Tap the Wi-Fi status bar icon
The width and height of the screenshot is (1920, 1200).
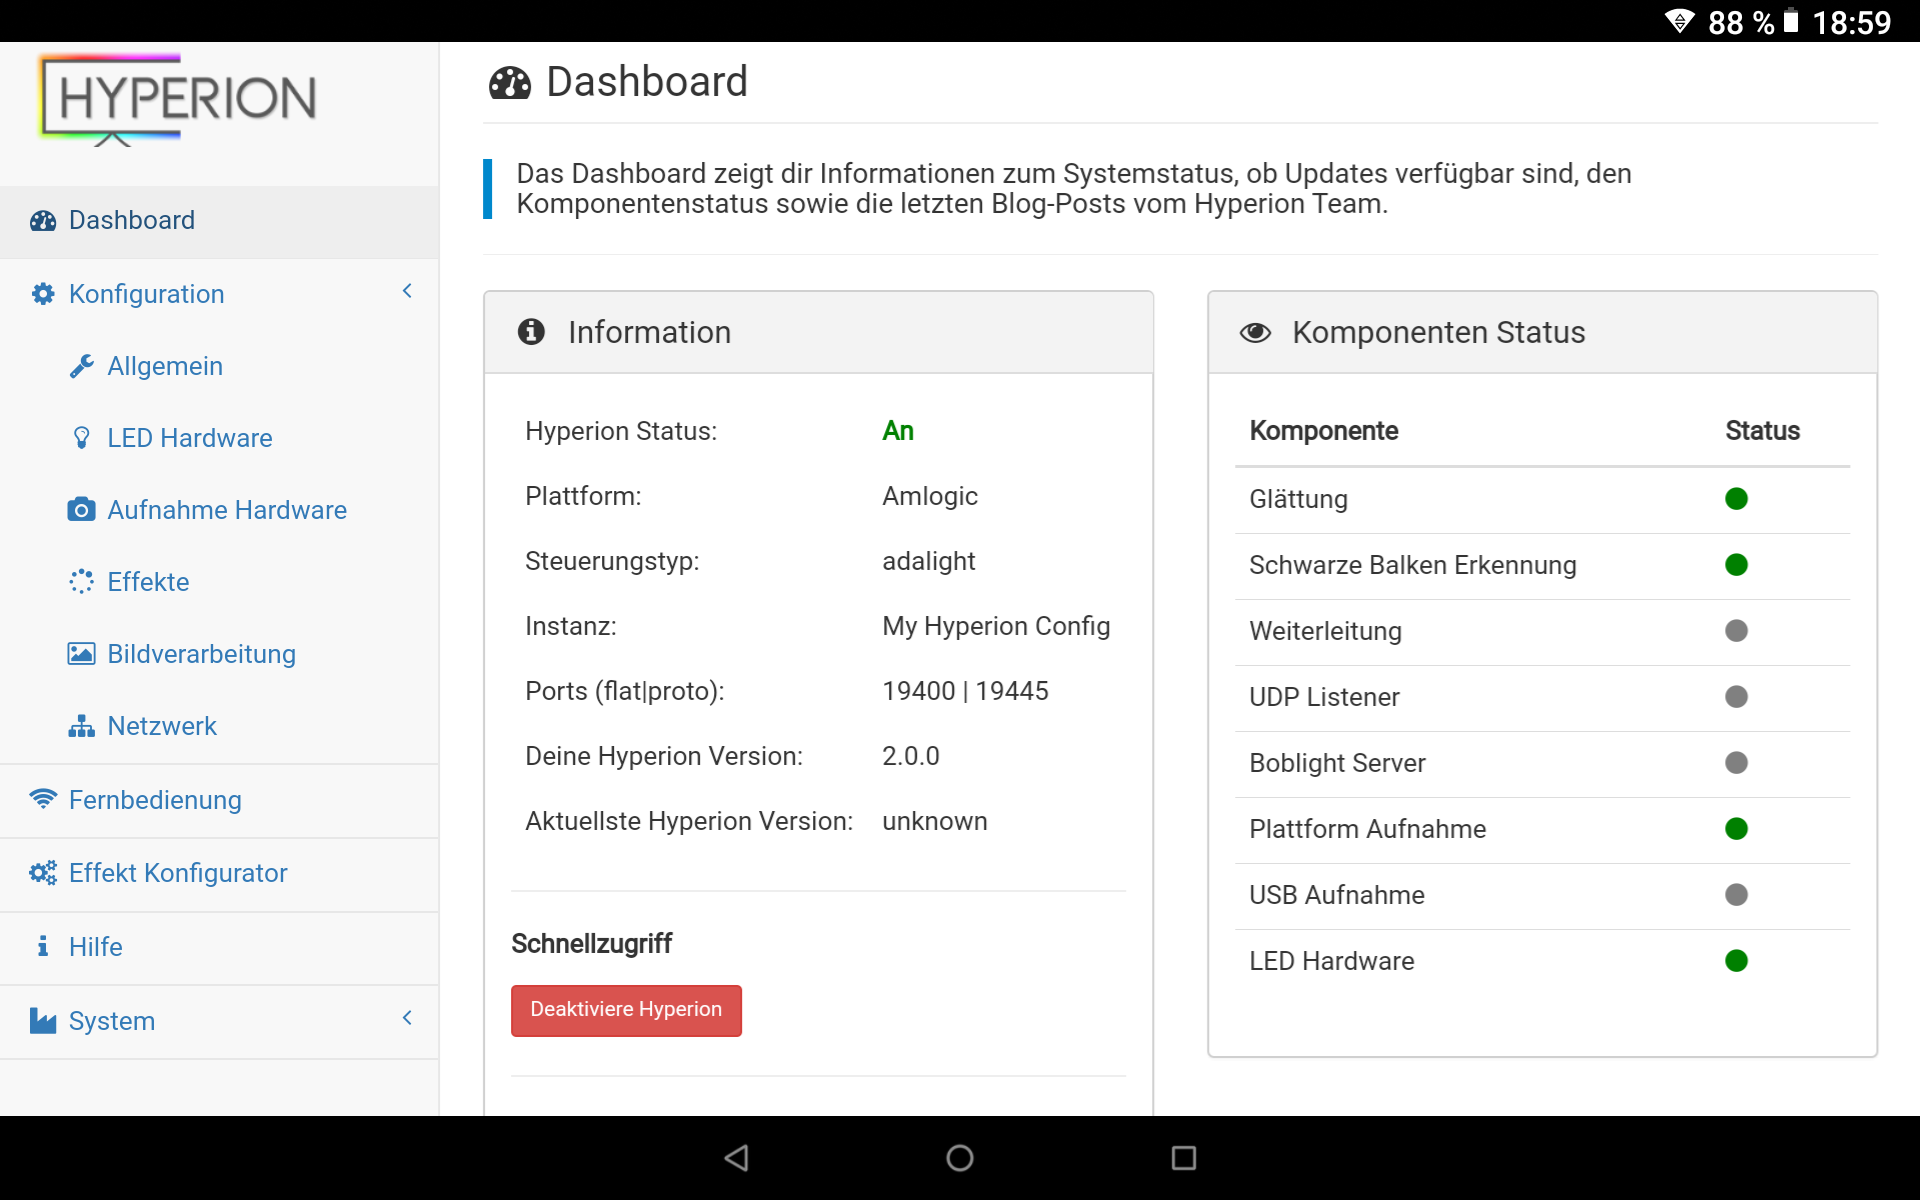pyautogui.click(x=1679, y=21)
